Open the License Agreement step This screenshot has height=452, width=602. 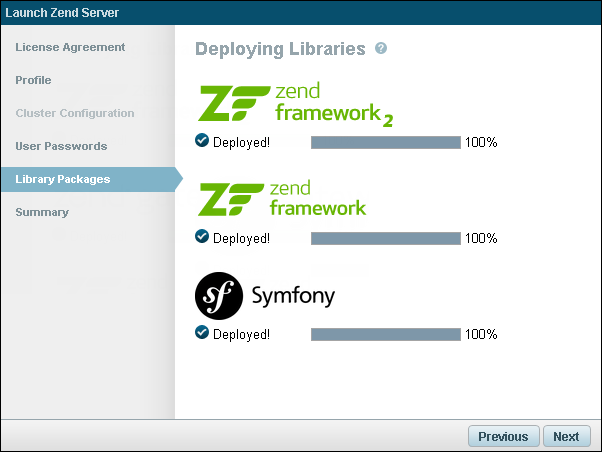70,47
